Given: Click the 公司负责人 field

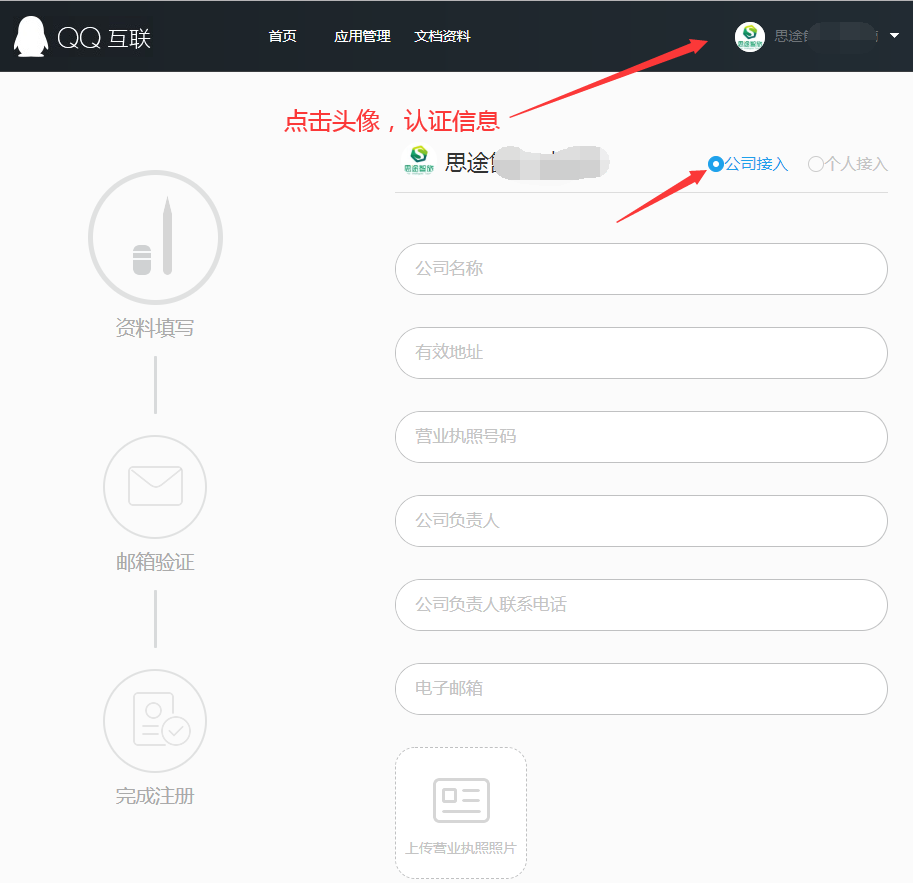Looking at the screenshot, I should pos(641,521).
